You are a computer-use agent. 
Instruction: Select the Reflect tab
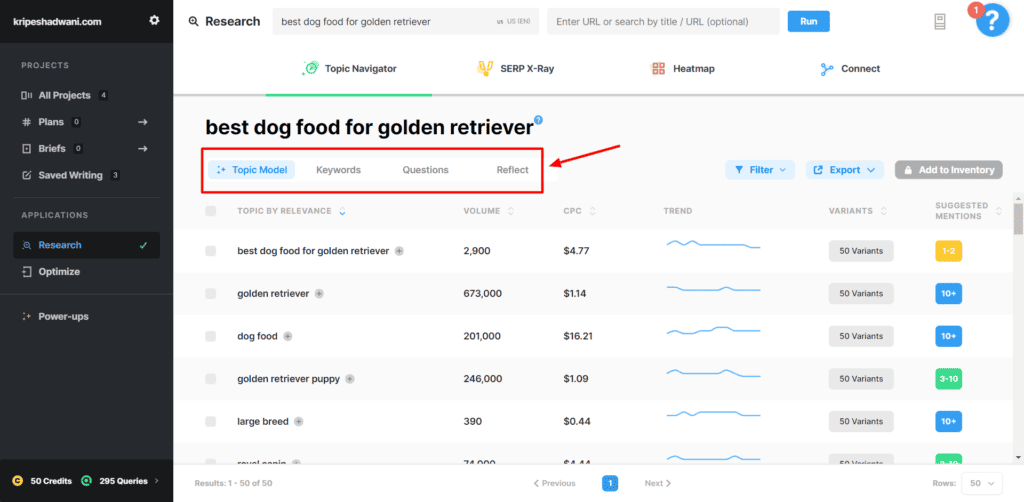[513, 170]
